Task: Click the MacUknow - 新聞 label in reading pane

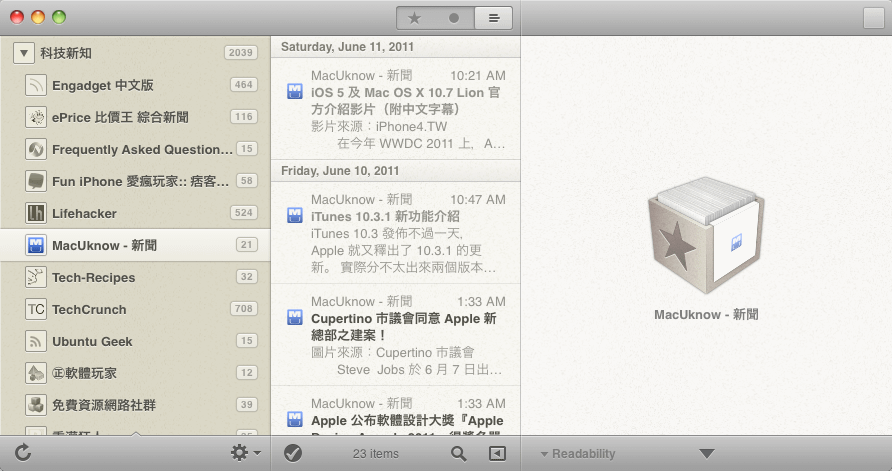Action: pos(706,315)
